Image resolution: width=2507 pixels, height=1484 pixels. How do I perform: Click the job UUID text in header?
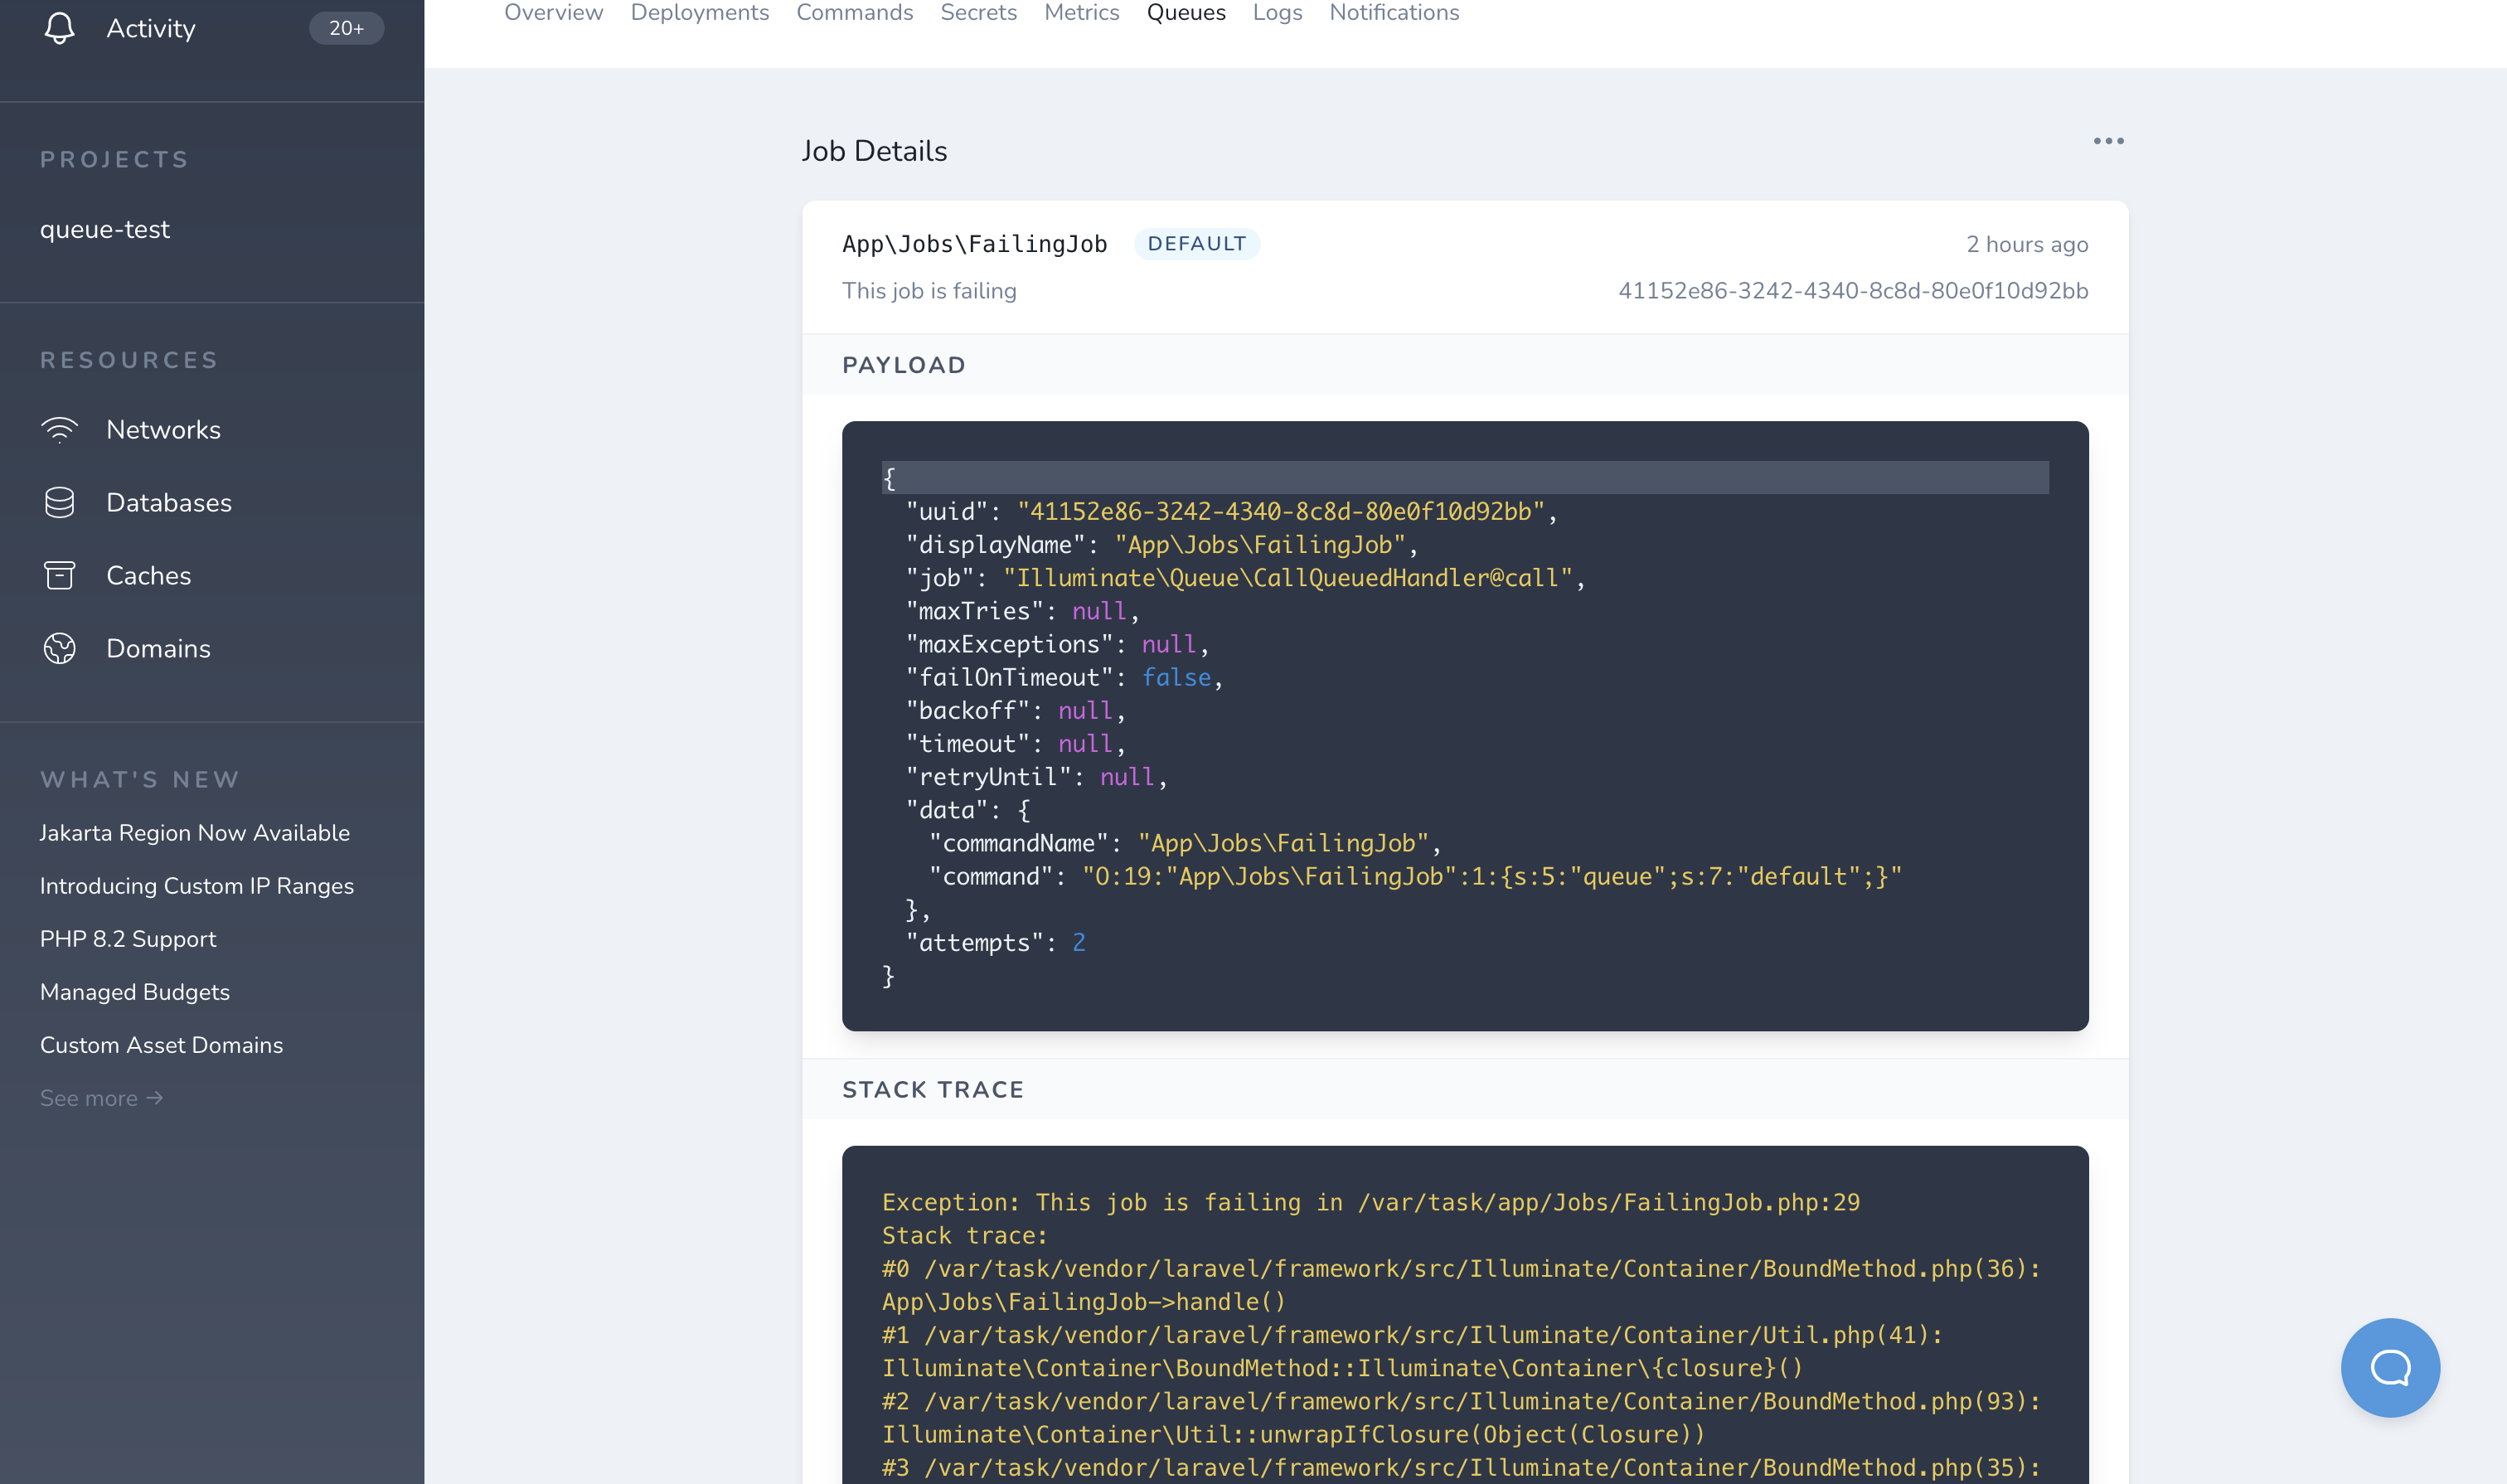coord(1852,291)
